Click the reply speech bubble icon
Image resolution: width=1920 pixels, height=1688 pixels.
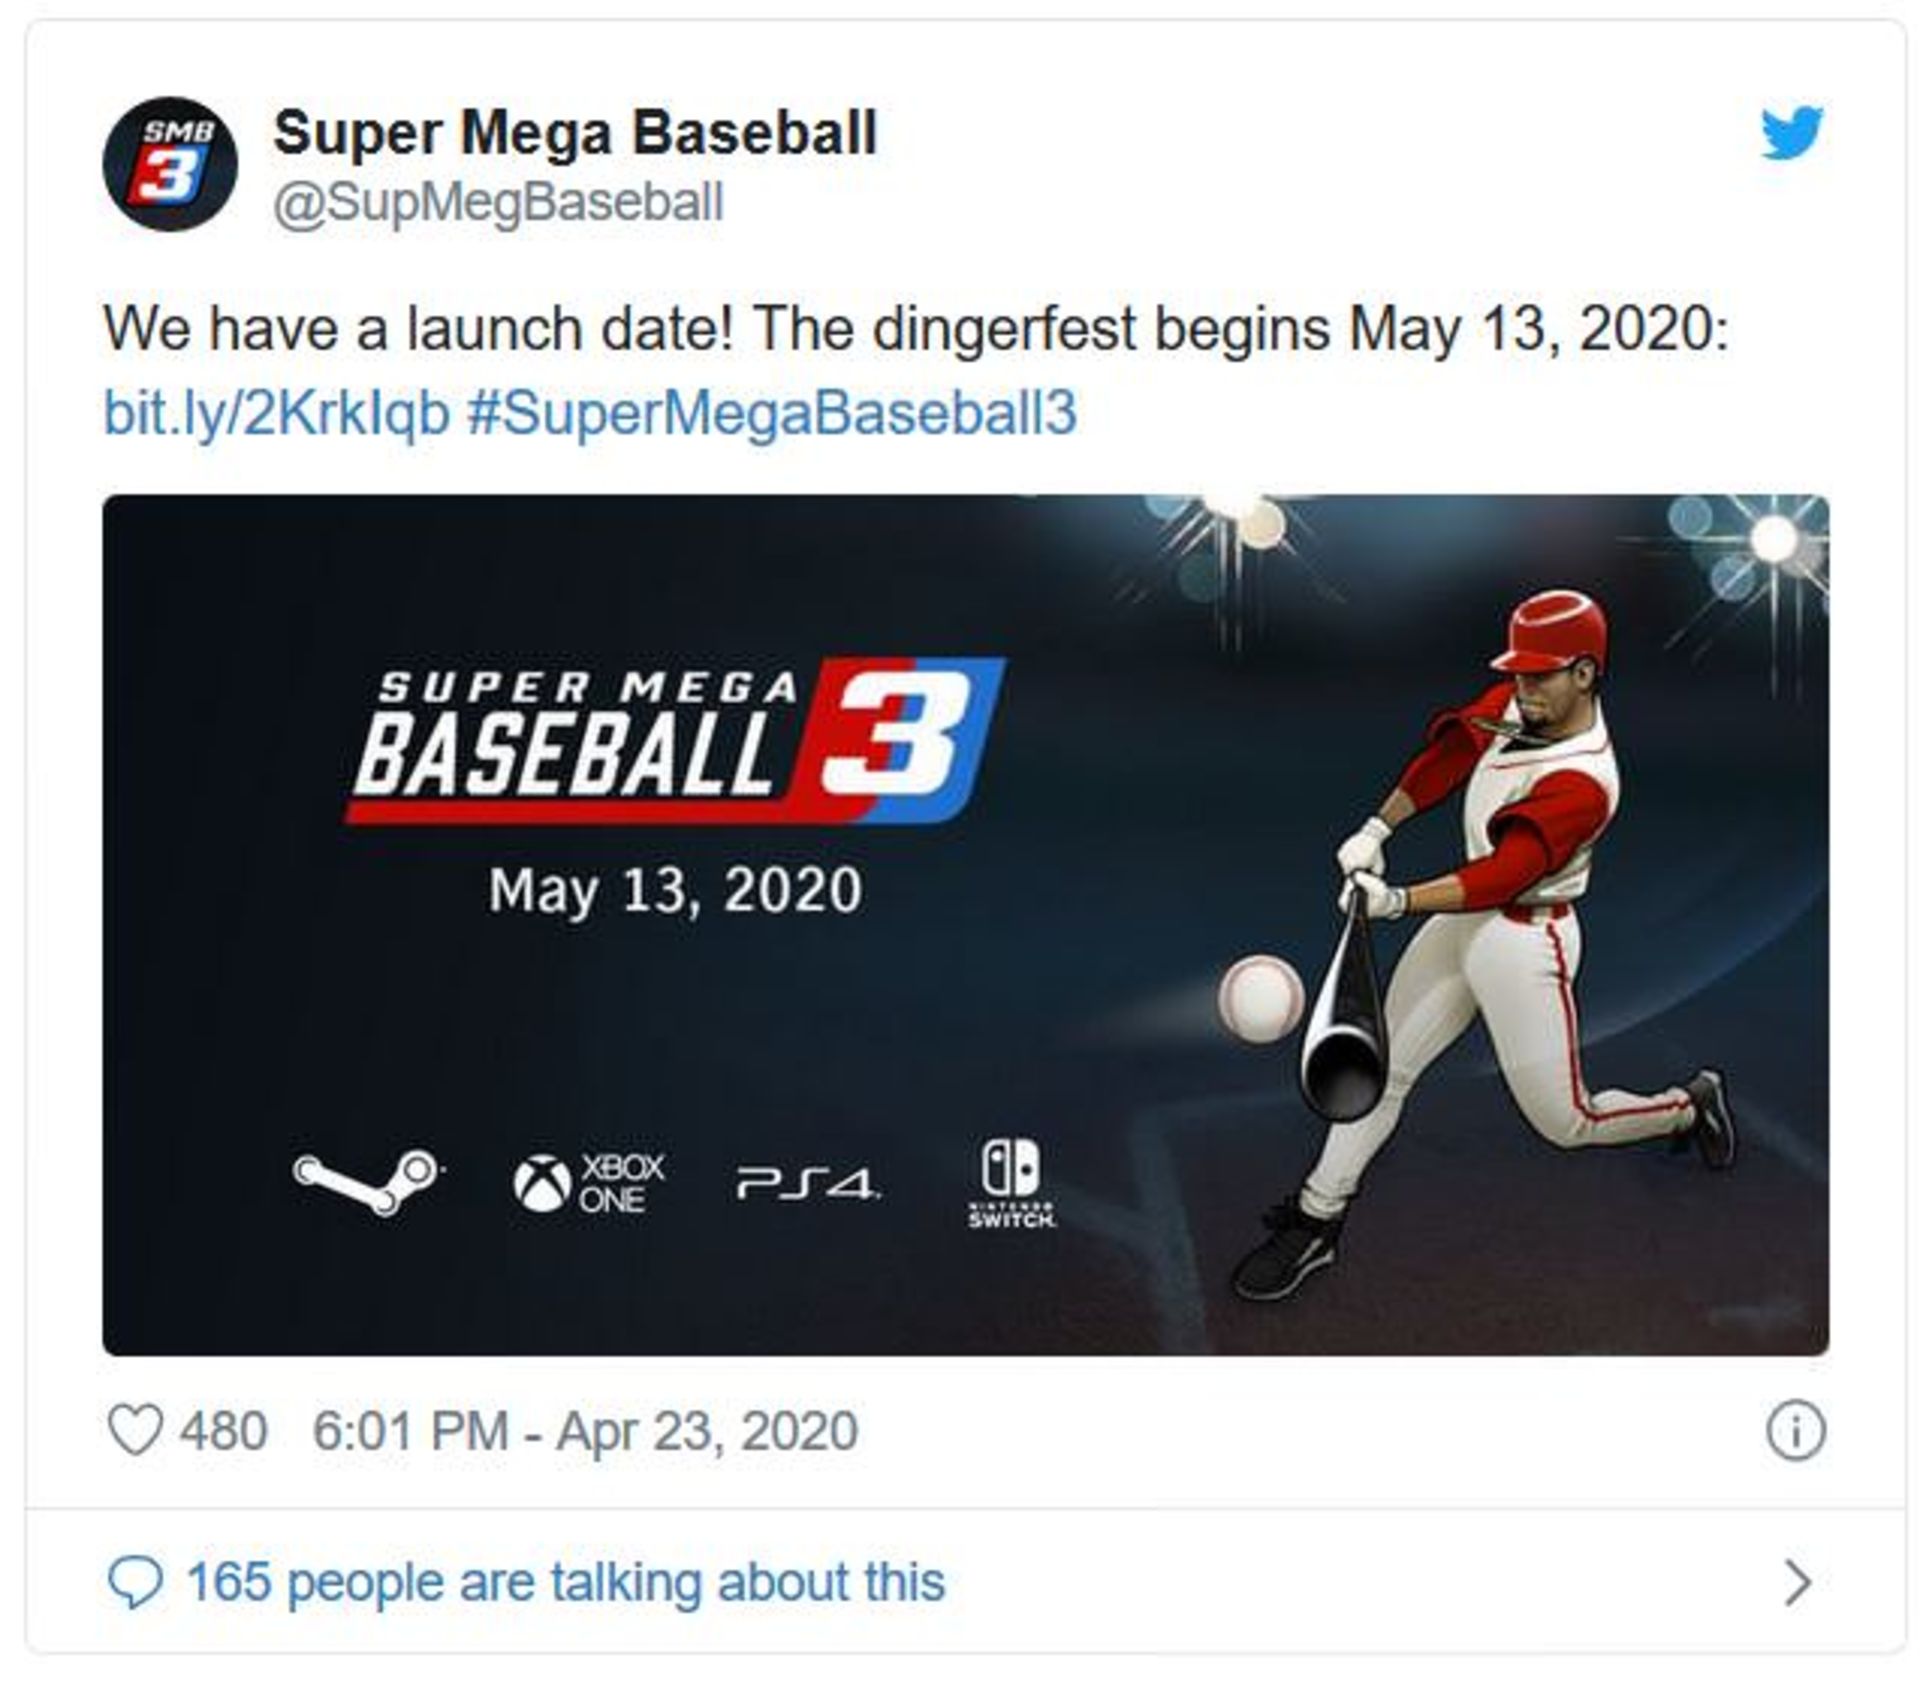click(135, 1582)
